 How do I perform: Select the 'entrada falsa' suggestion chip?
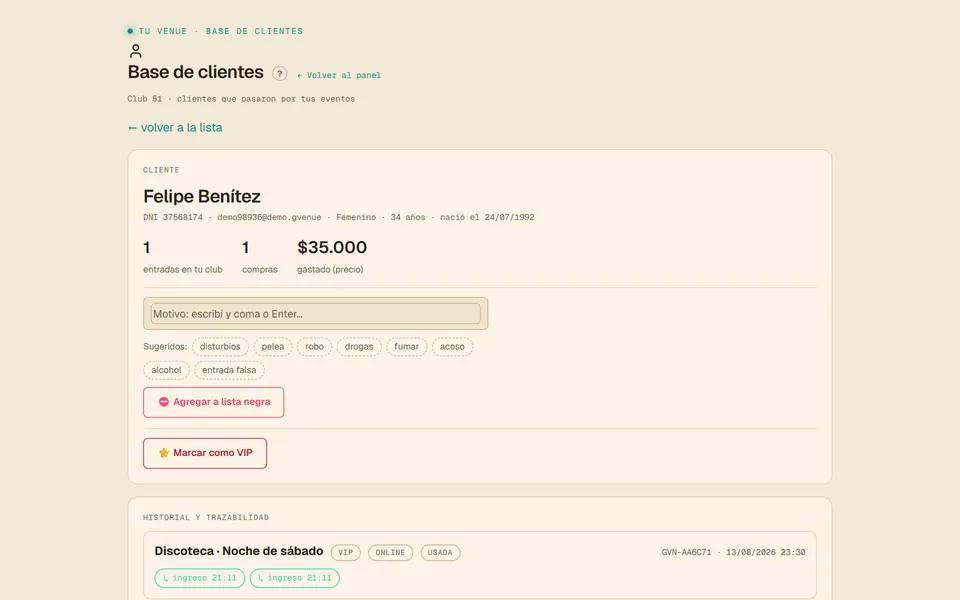pyautogui.click(x=229, y=370)
